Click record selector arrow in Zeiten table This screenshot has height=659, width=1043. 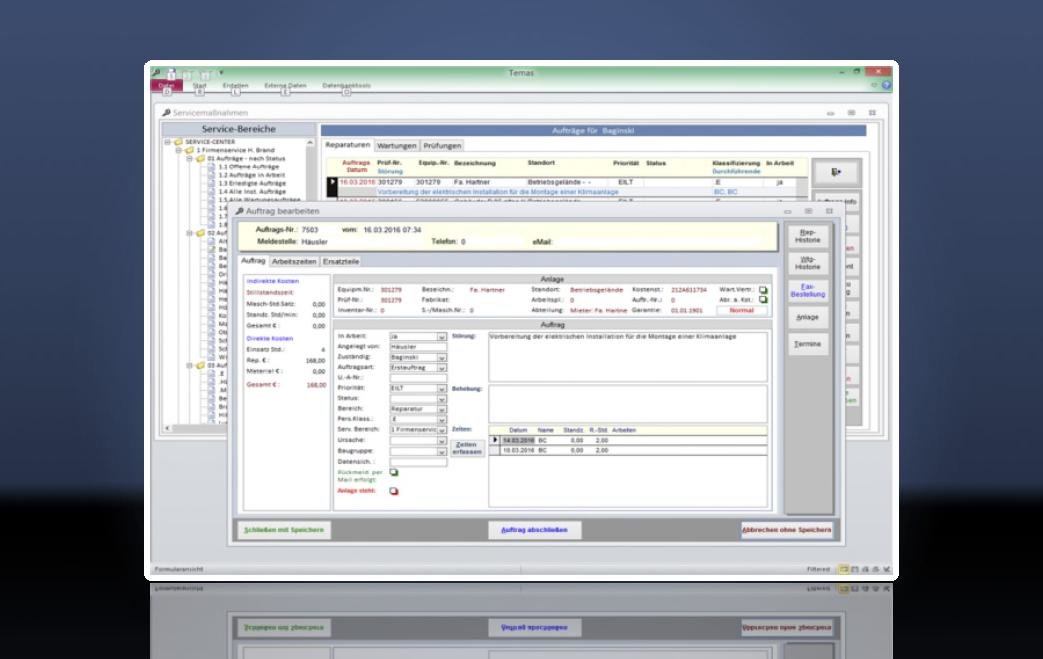tap(494, 440)
